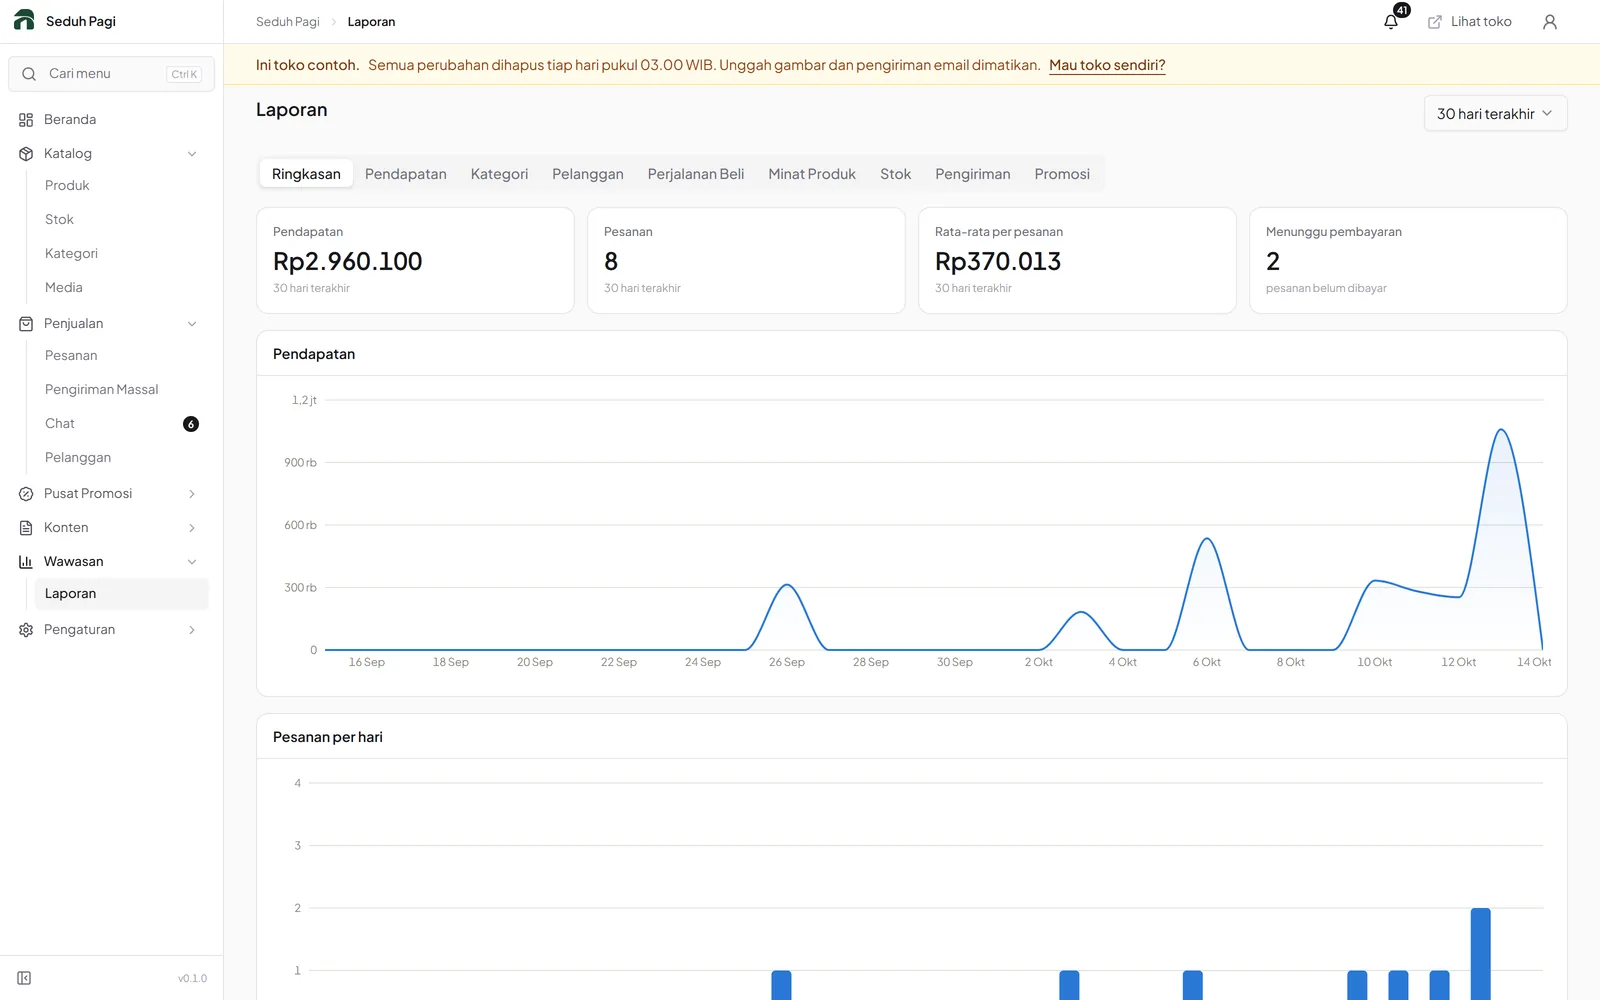Viewport: 1600px width, 1000px height.
Task: Click the Konten document icon
Action: 26,528
